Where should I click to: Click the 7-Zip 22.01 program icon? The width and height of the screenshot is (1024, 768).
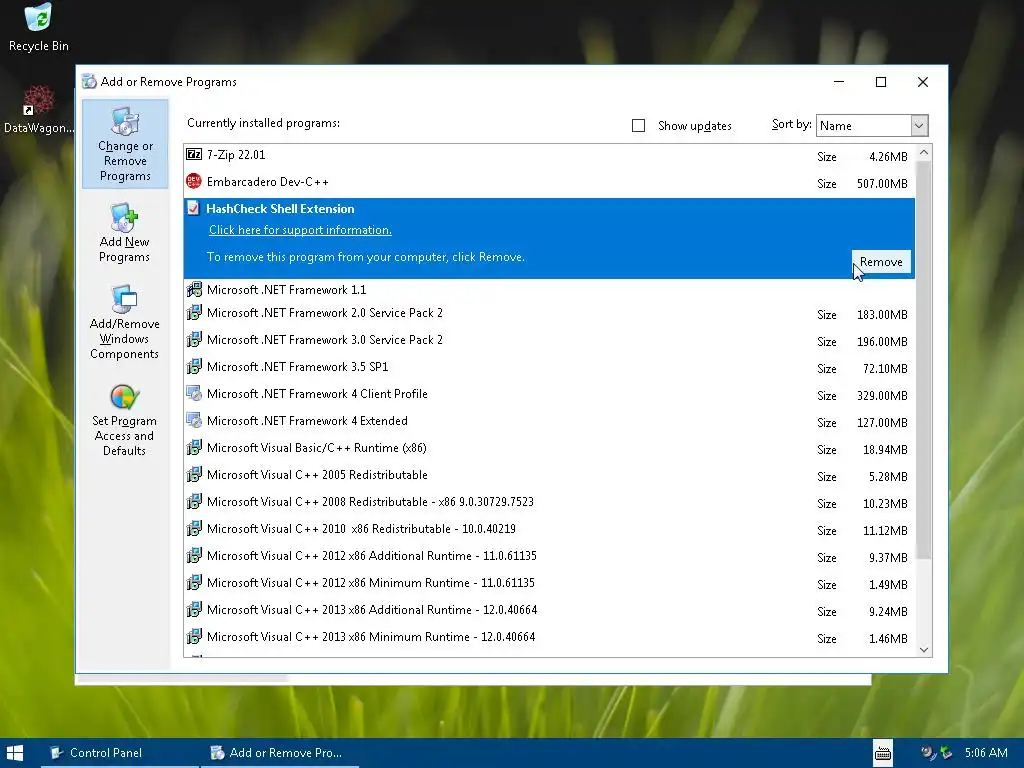pos(194,155)
